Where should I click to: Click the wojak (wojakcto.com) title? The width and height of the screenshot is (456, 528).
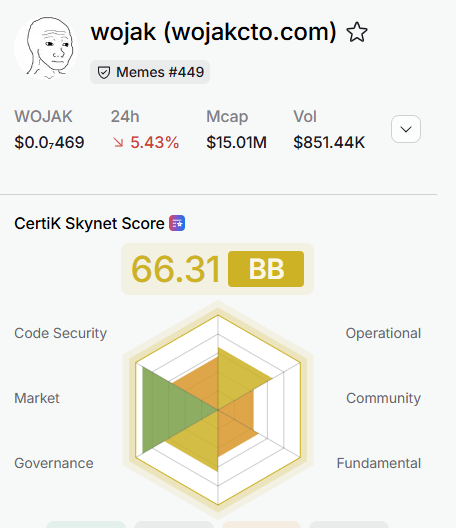[x=214, y=32]
